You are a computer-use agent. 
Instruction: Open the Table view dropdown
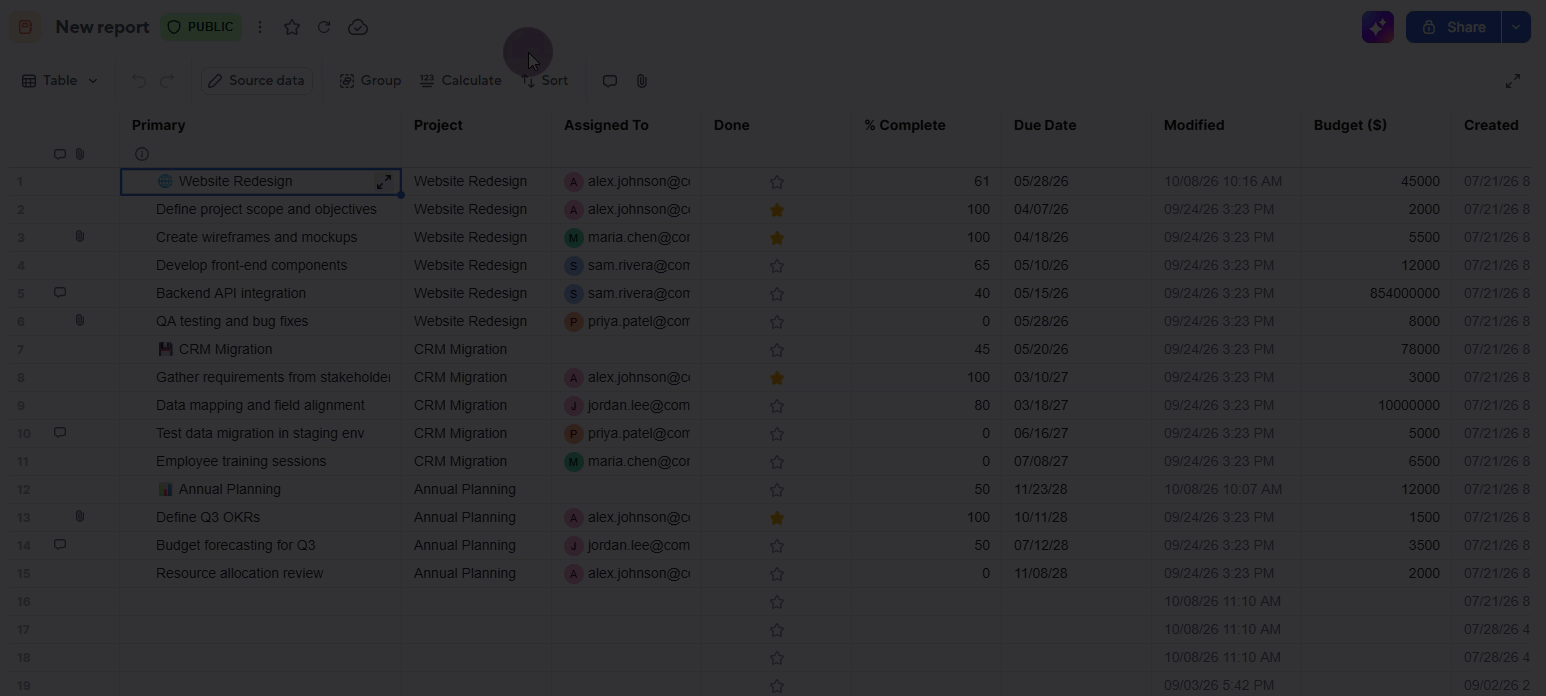point(60,81)
